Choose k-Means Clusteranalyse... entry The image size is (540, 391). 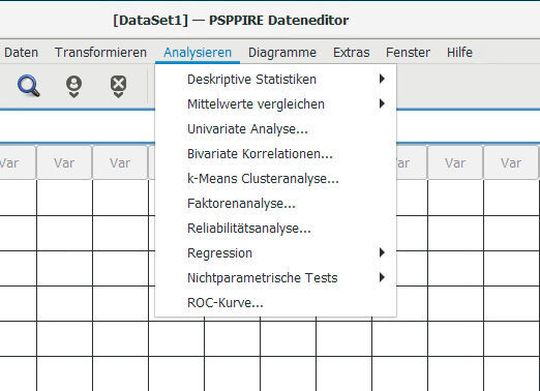(x=276, y=178)
